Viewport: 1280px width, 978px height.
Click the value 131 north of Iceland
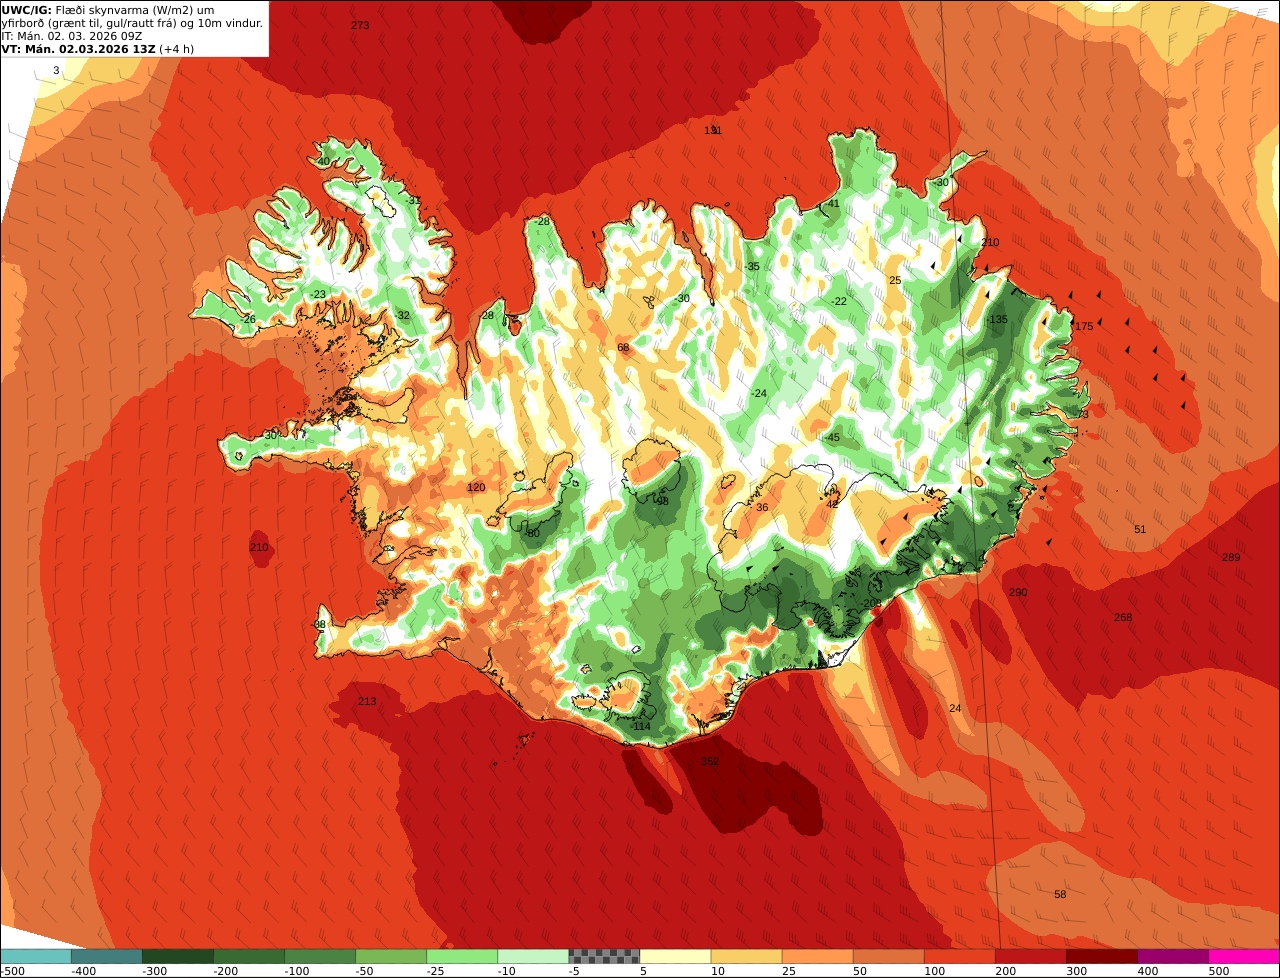pyautogui.click(x=713, y=131)
